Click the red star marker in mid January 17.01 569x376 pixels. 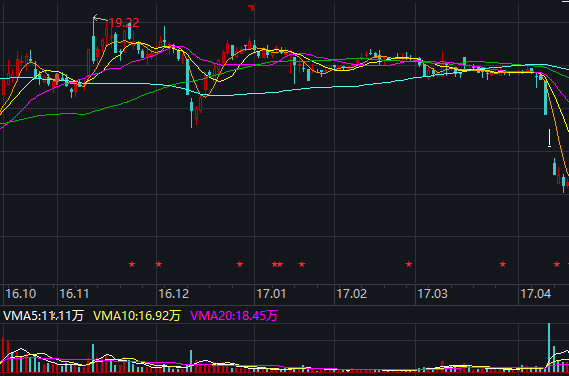pos(302,264)
